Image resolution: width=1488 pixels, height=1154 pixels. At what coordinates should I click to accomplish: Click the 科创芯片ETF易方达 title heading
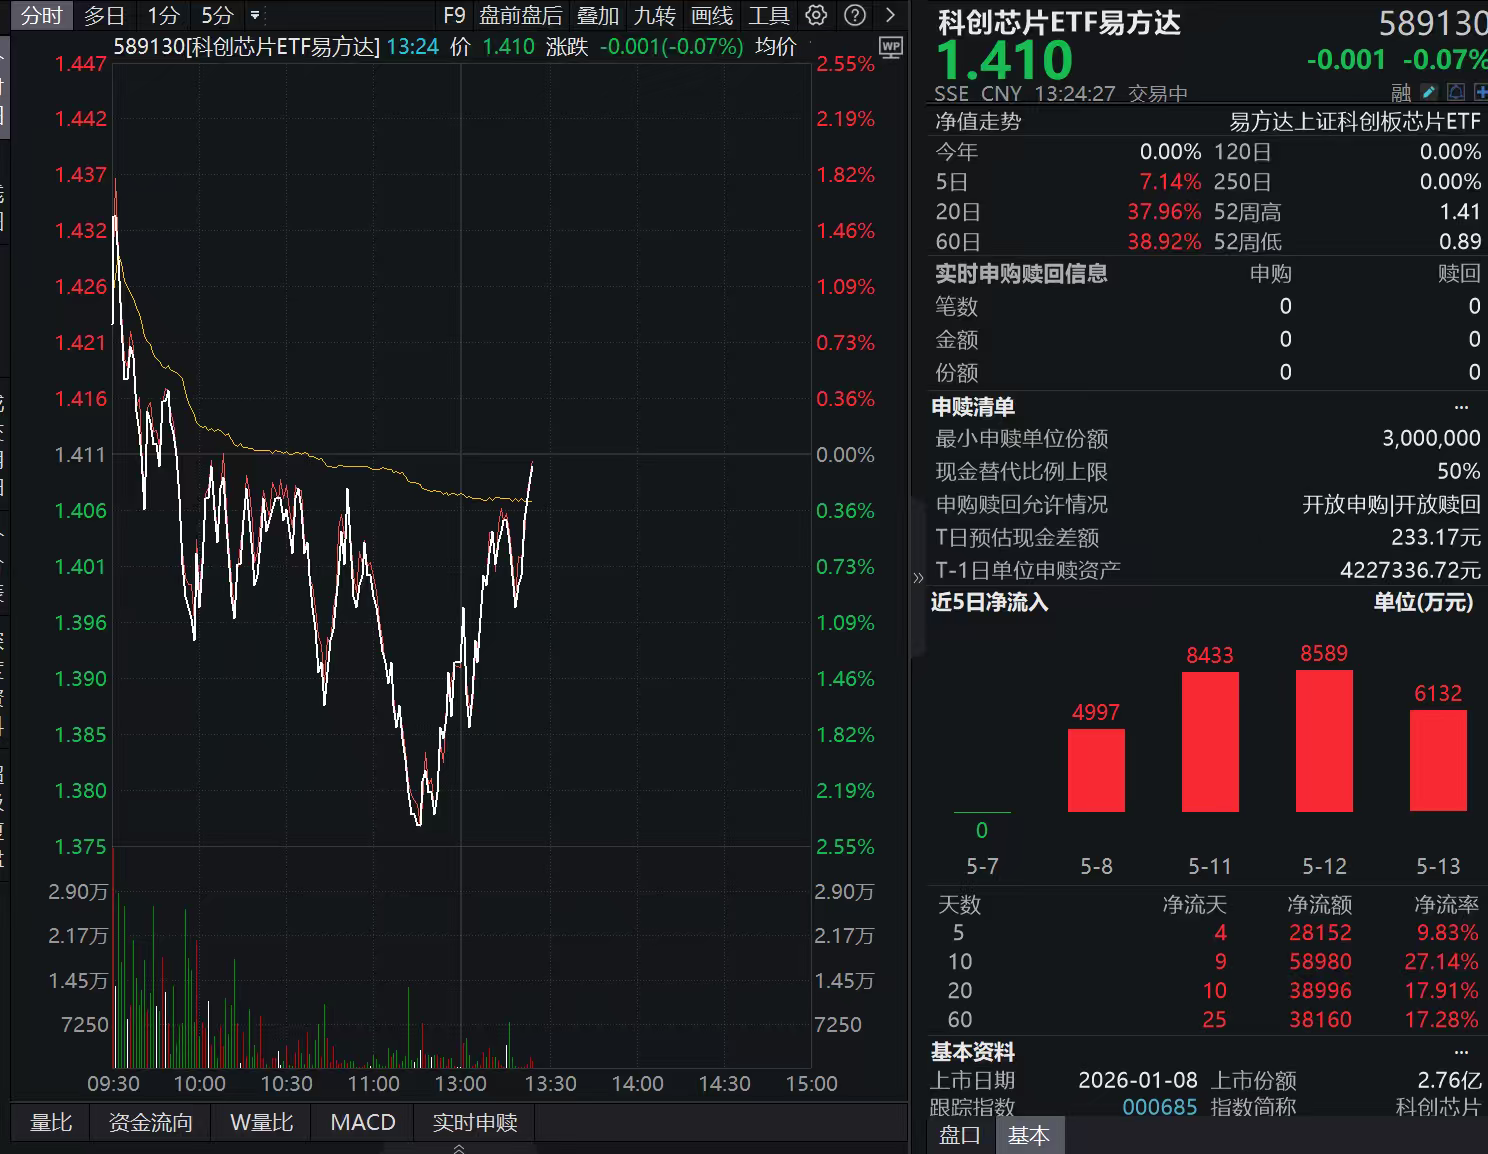tap(1058, 22)
